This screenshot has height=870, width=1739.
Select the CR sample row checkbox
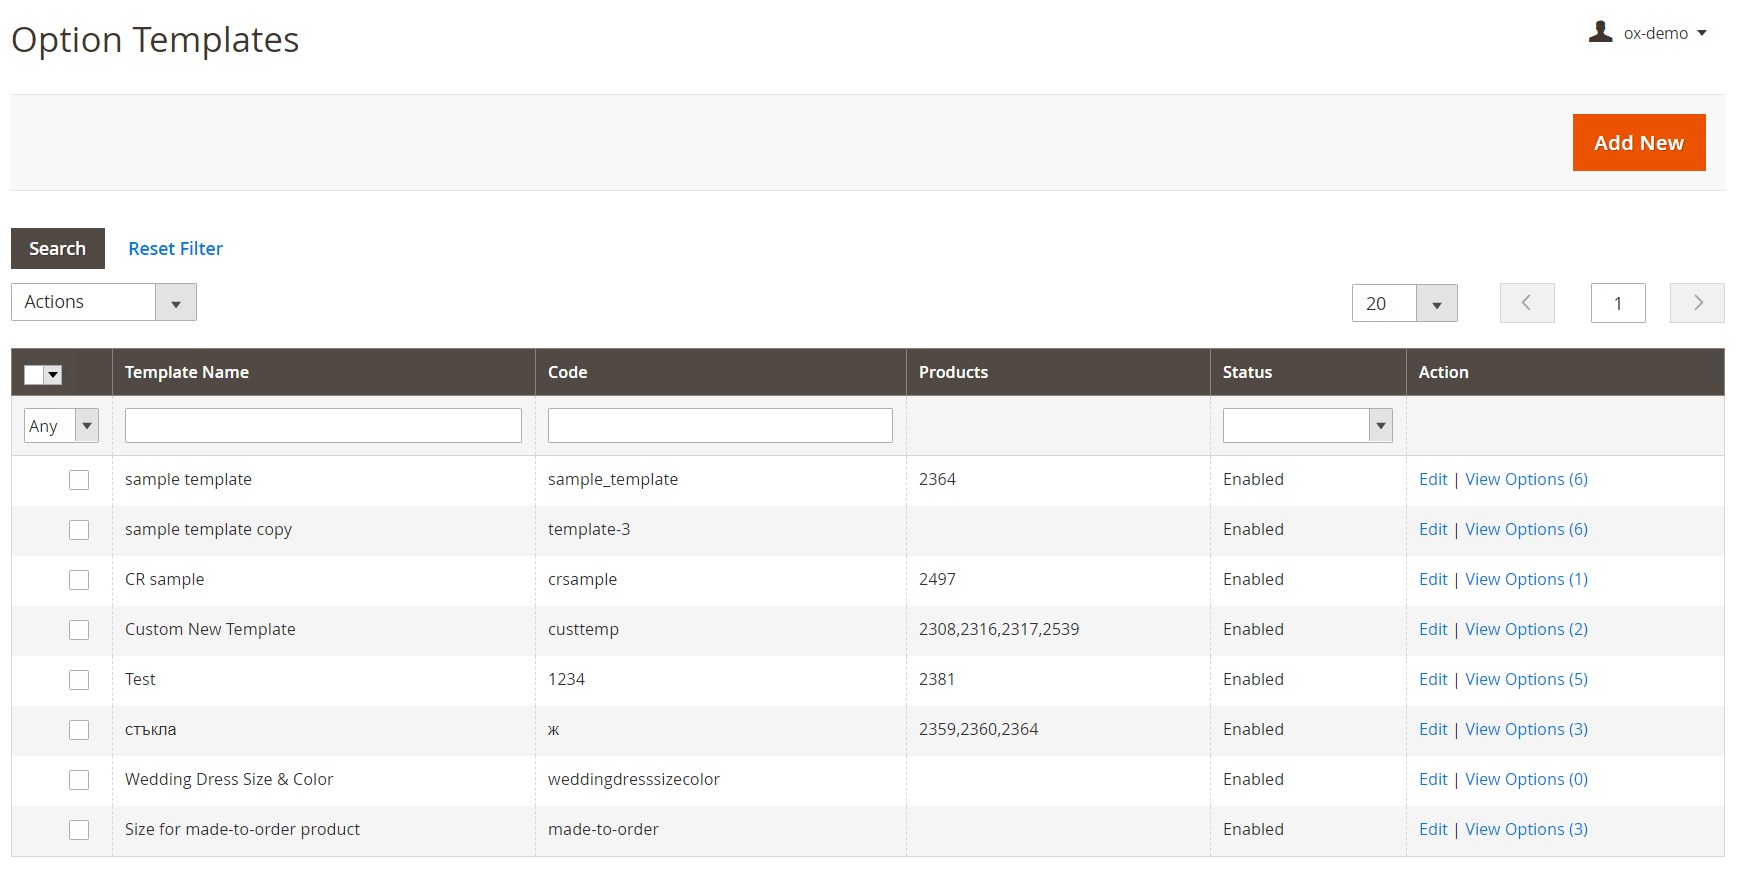[x=79, y=580]
